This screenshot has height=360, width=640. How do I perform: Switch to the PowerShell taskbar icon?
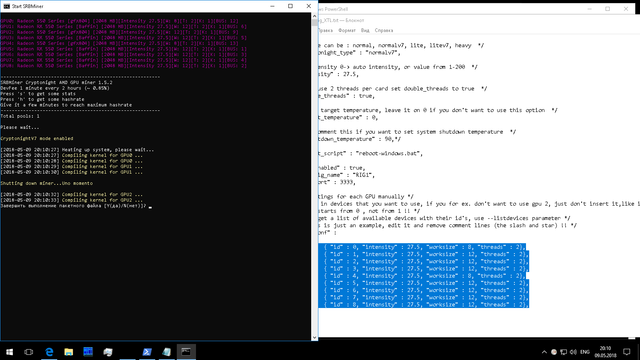(147, 351)
